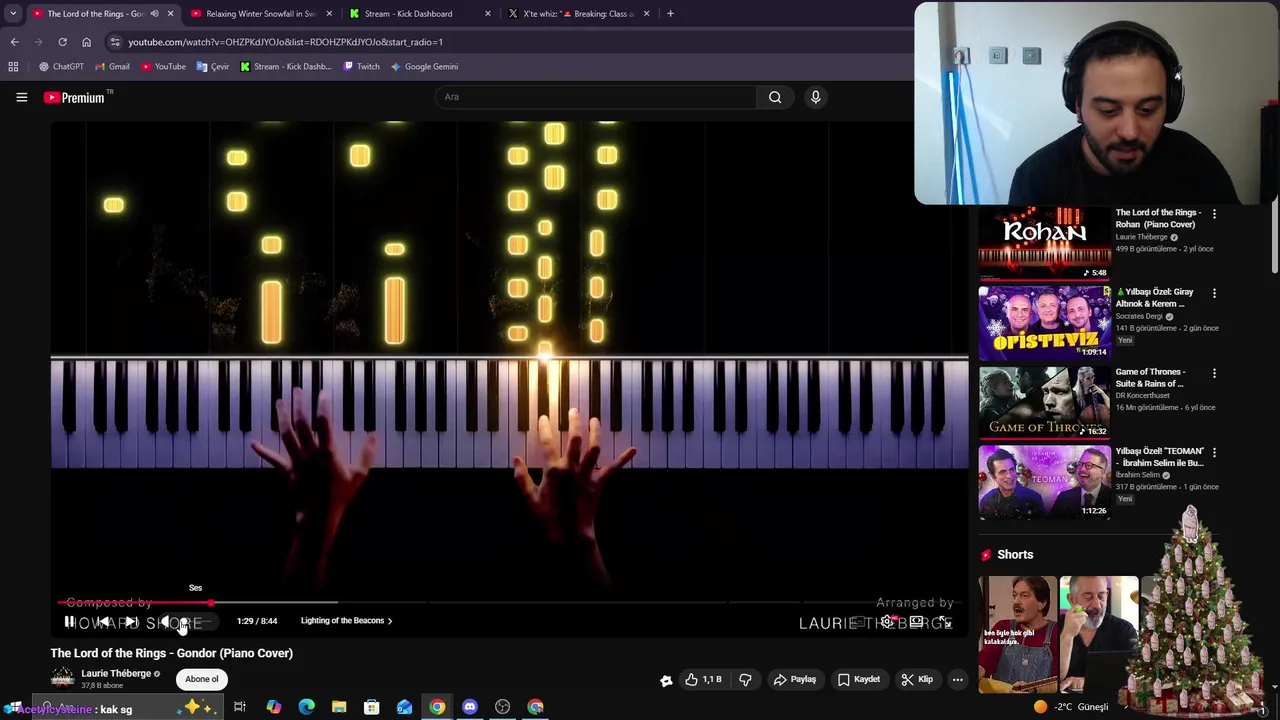The height and width of the screenshot is (720, 1280).
Task: Close the Relaxing Winter Snowfall tab
Action: [x=329, y=14]
